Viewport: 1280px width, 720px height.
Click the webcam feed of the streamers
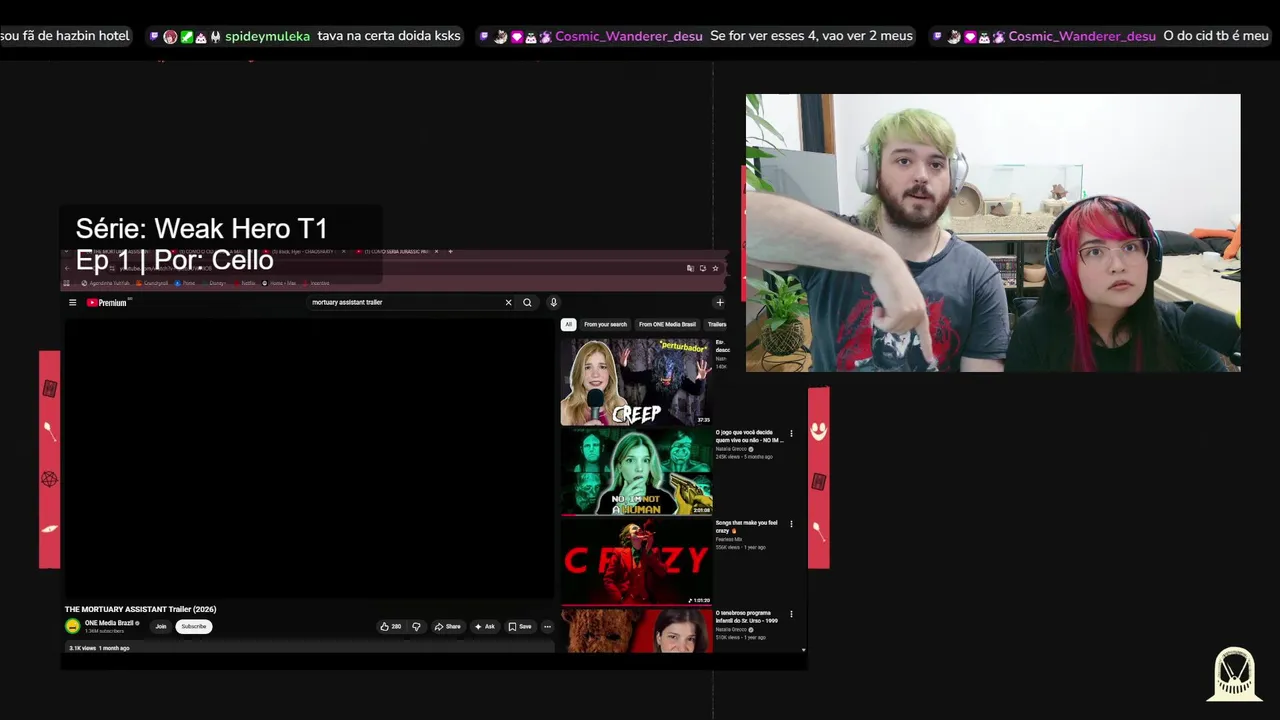click(x=993, y=233)
